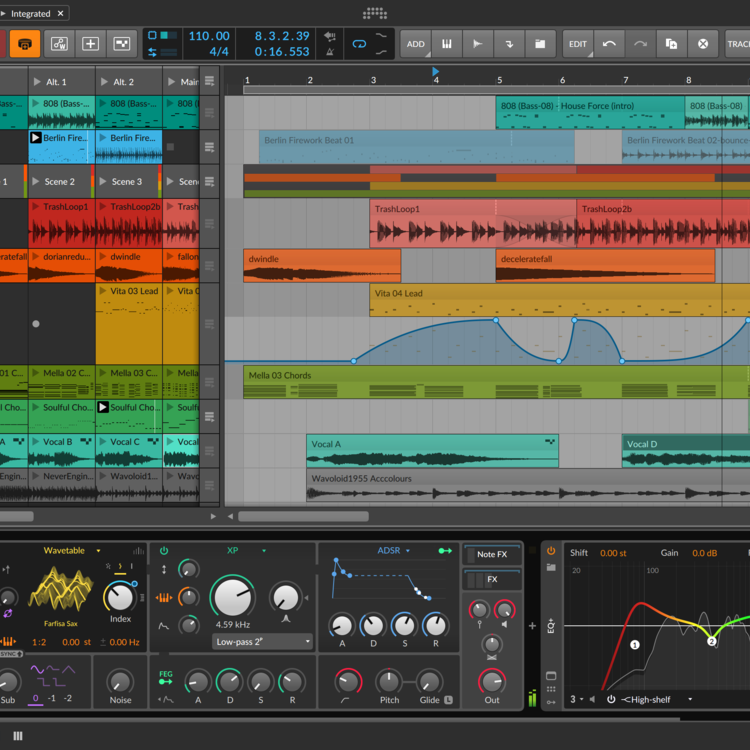Select the 0 sub octave option
The width and height of the screenshot is (750, 750).
point(35,698)
